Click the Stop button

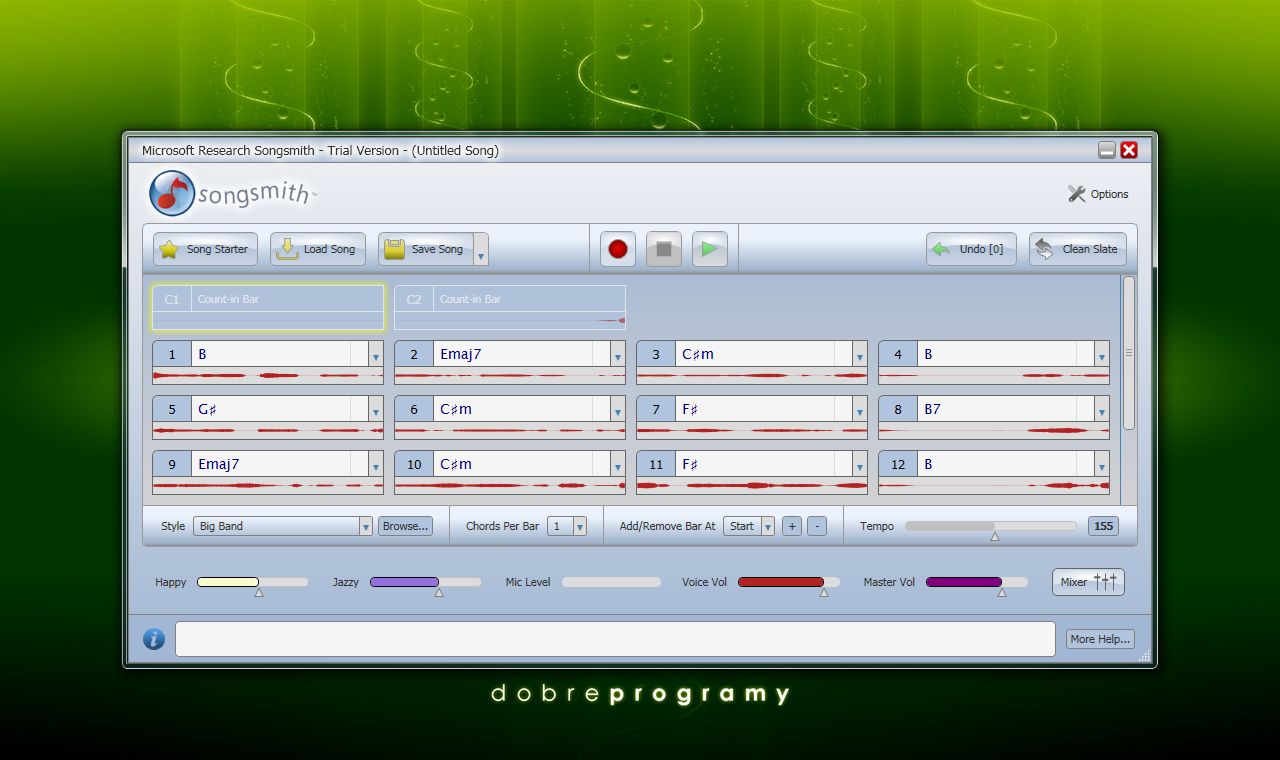coord(664,249)
